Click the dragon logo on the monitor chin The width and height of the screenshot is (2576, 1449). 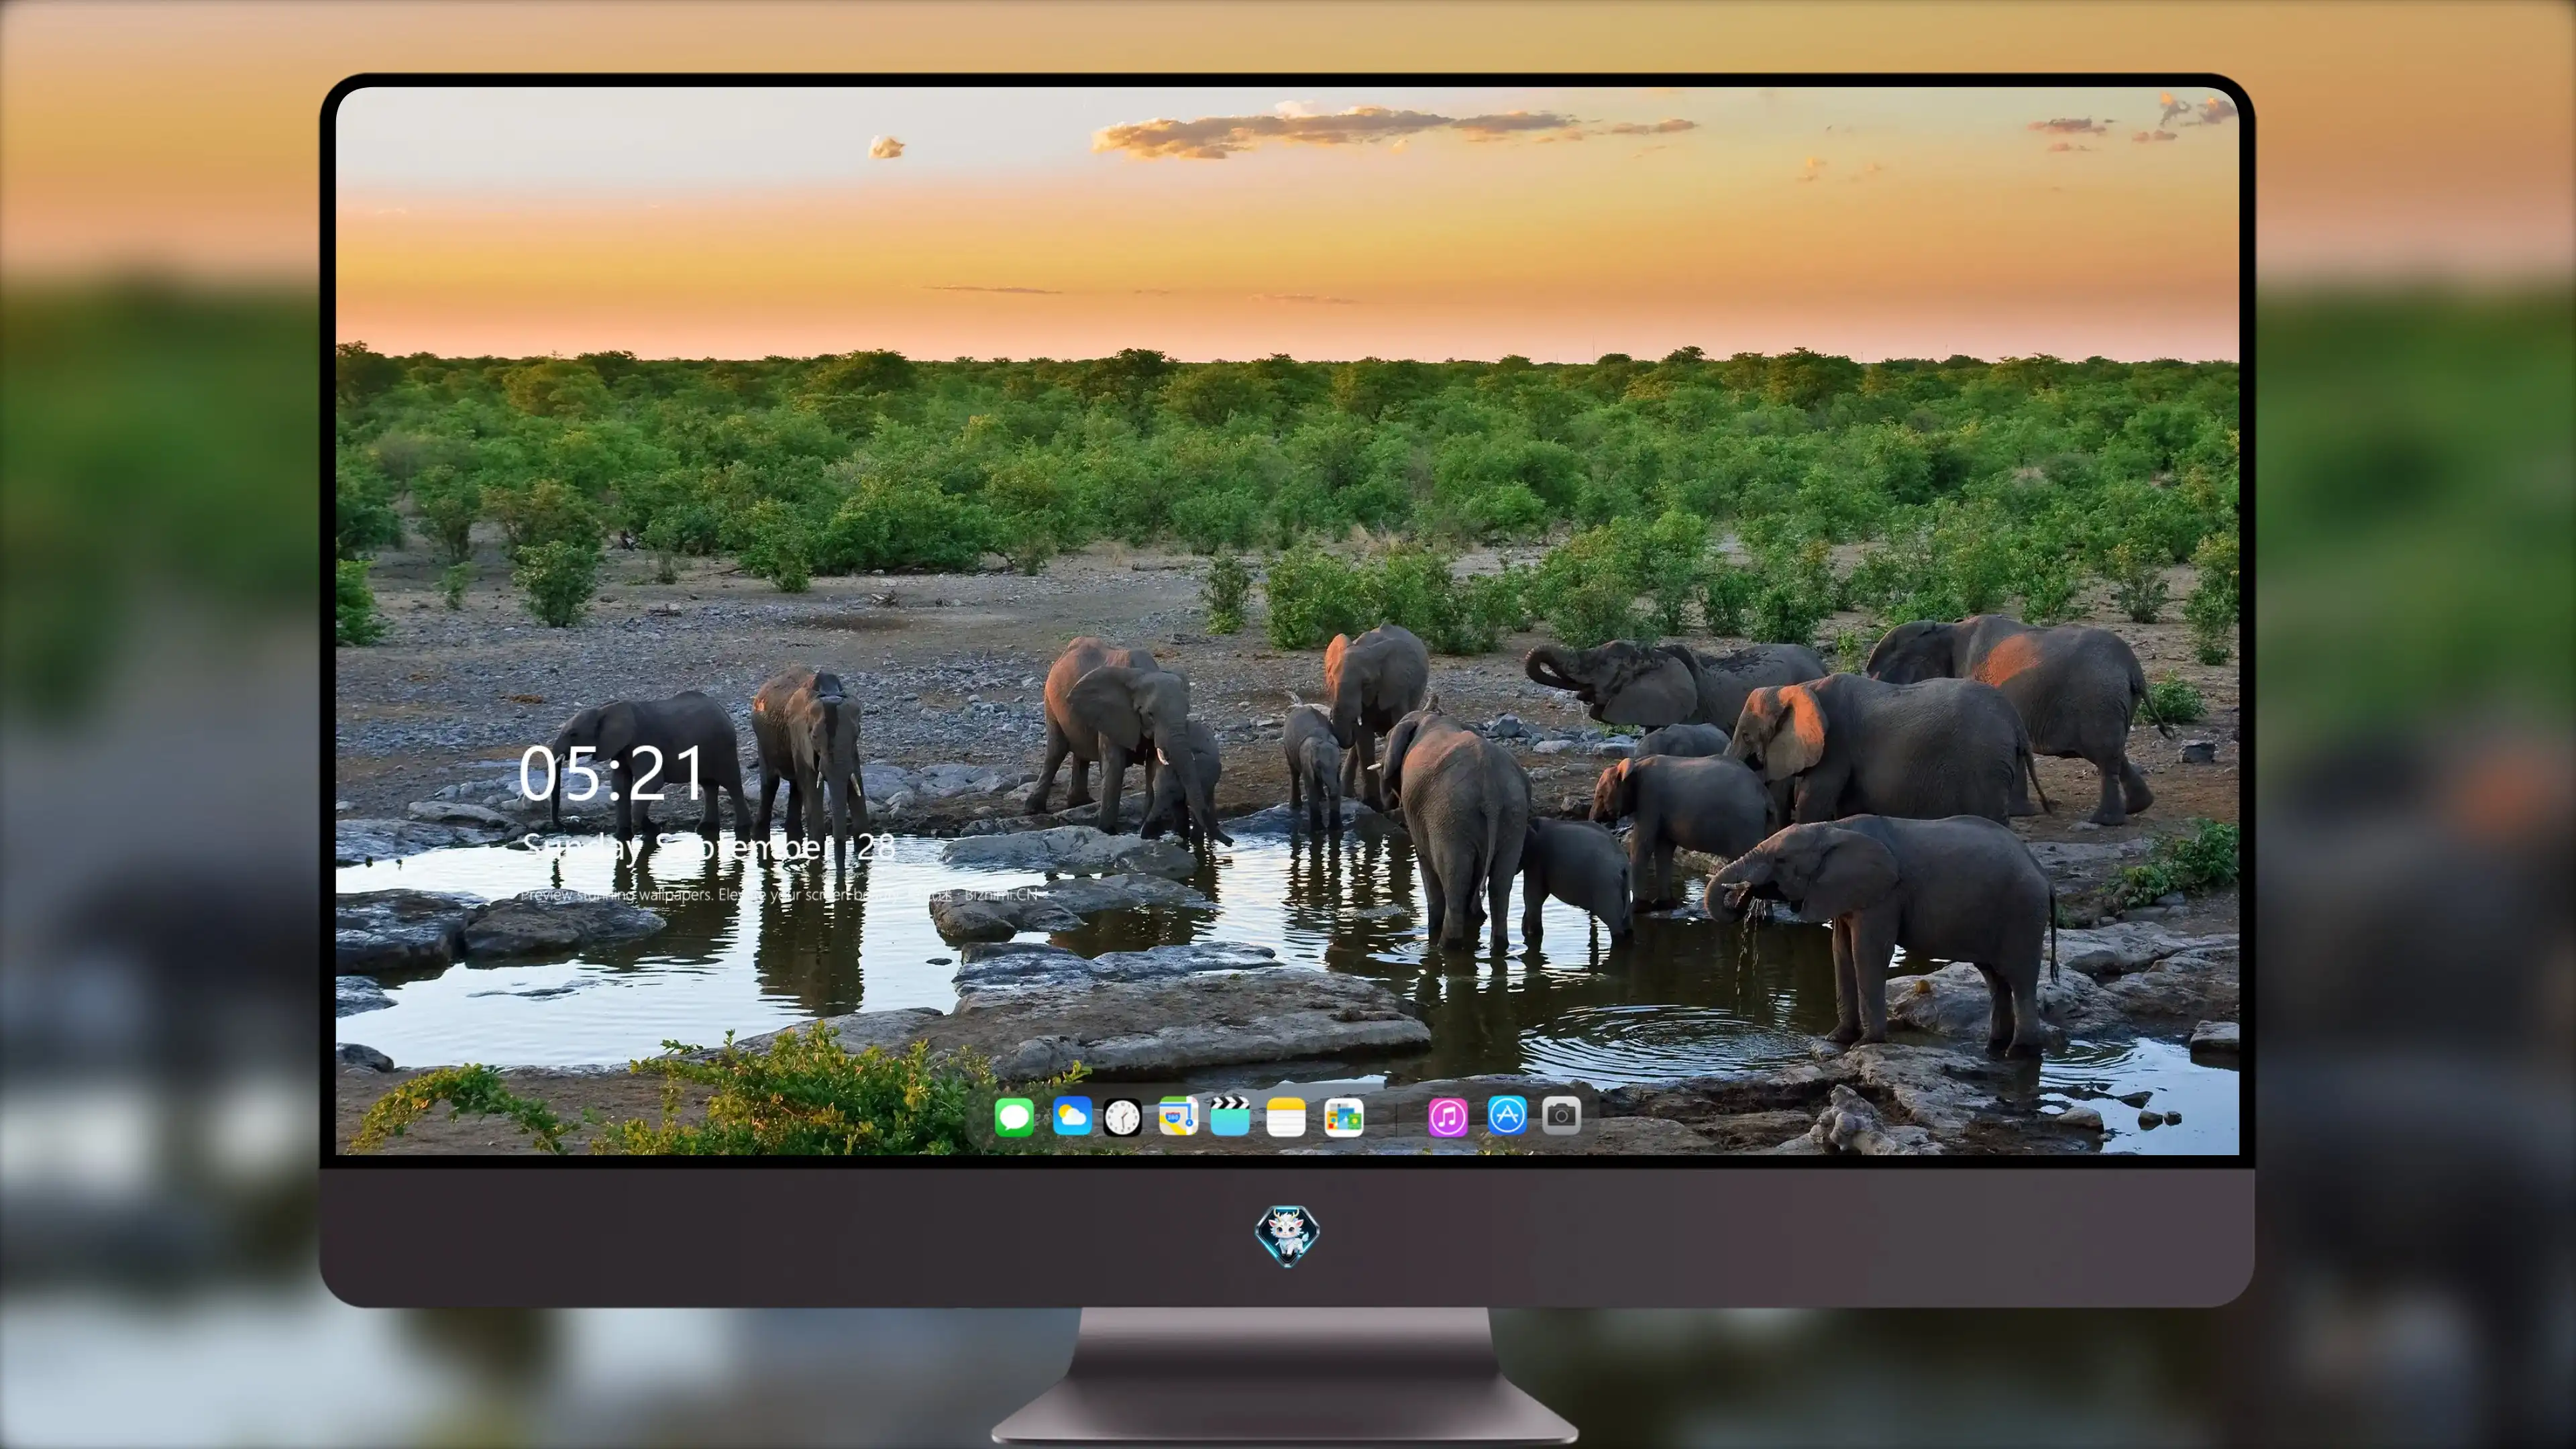click(1287, 1235)
